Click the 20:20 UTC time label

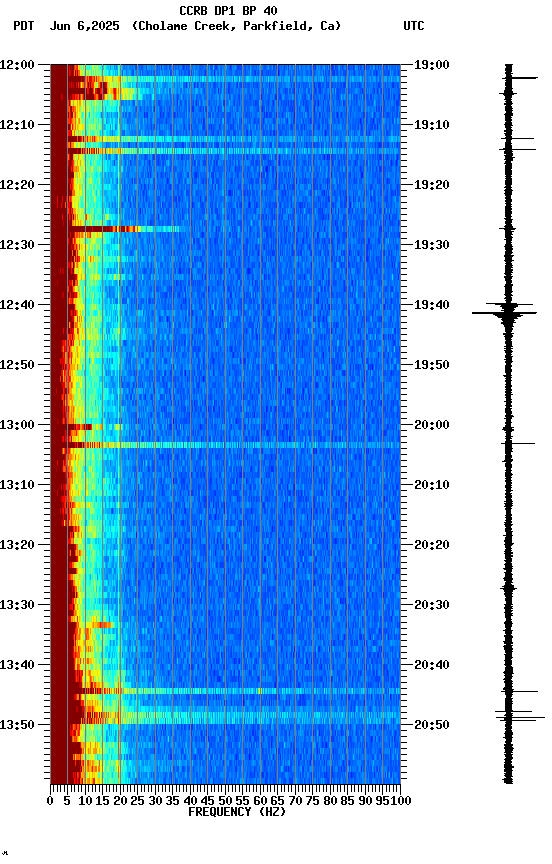(432, 546)
